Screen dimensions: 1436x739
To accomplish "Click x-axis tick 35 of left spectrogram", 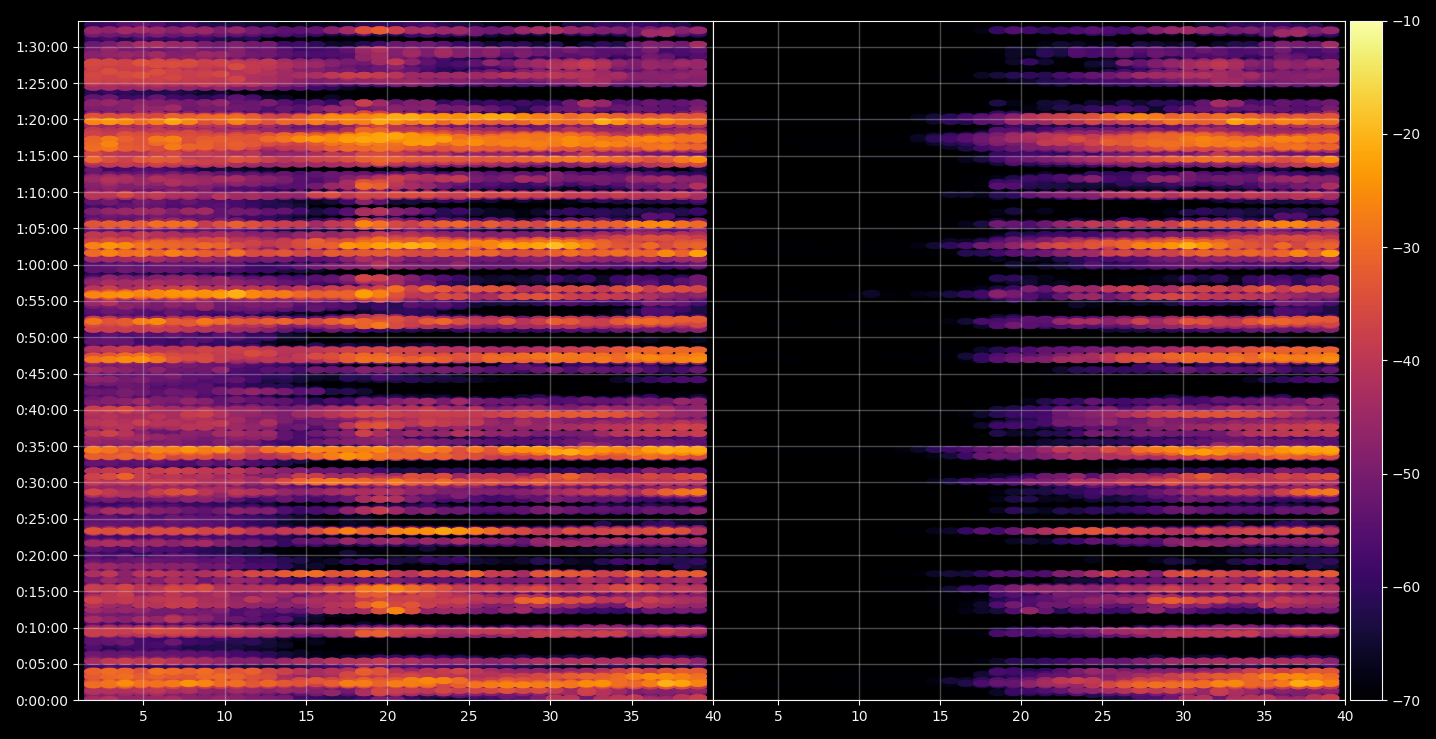I will point(631,716).
